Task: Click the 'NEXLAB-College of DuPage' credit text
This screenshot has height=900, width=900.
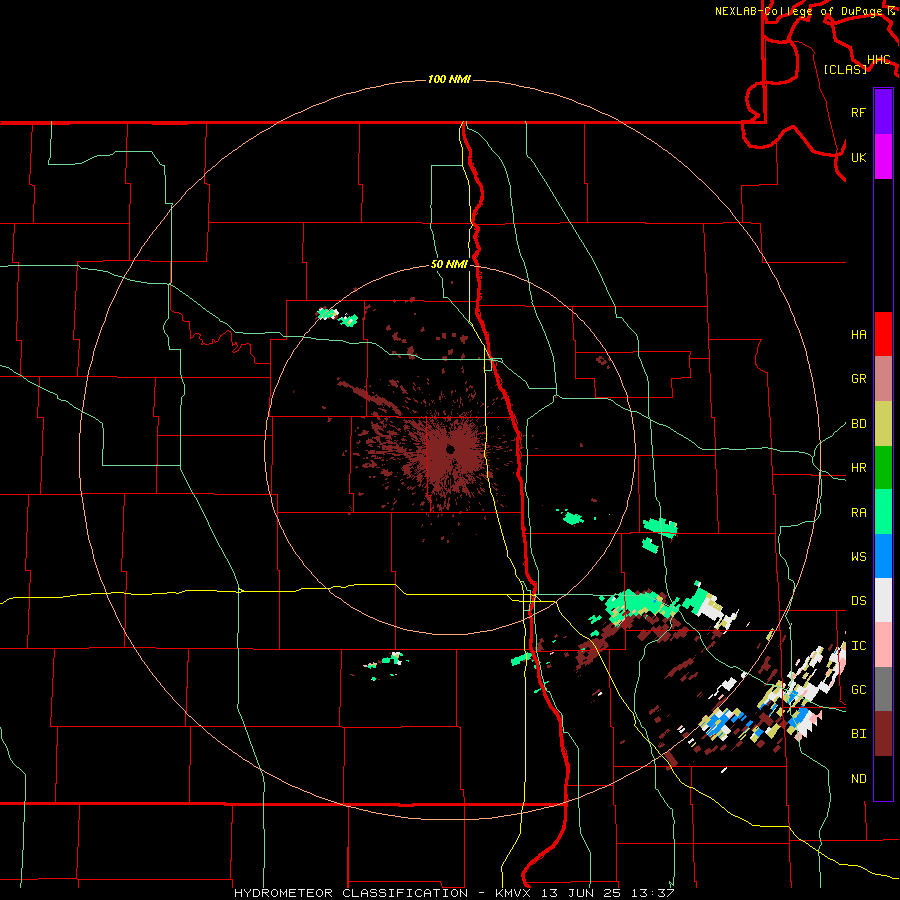Action: coord(798,11)
